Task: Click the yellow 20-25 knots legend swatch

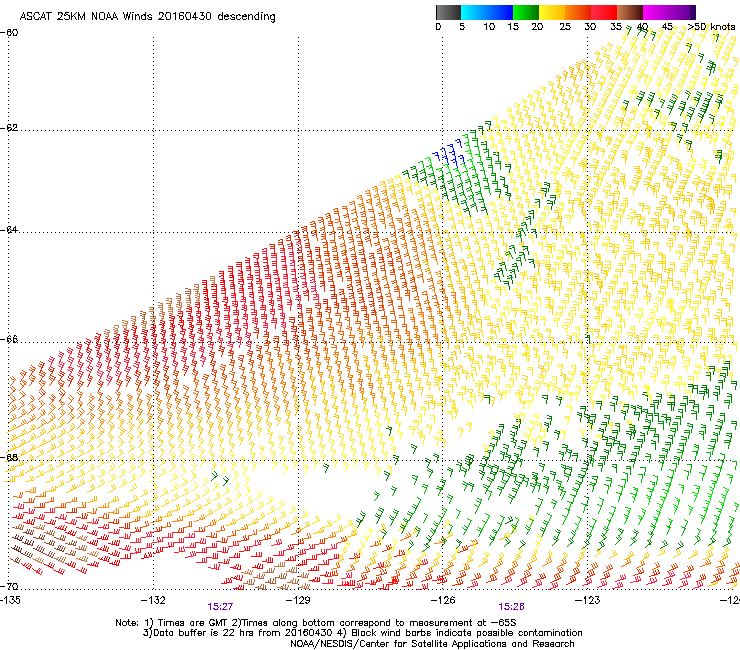Action: click(x=552, y=12)
